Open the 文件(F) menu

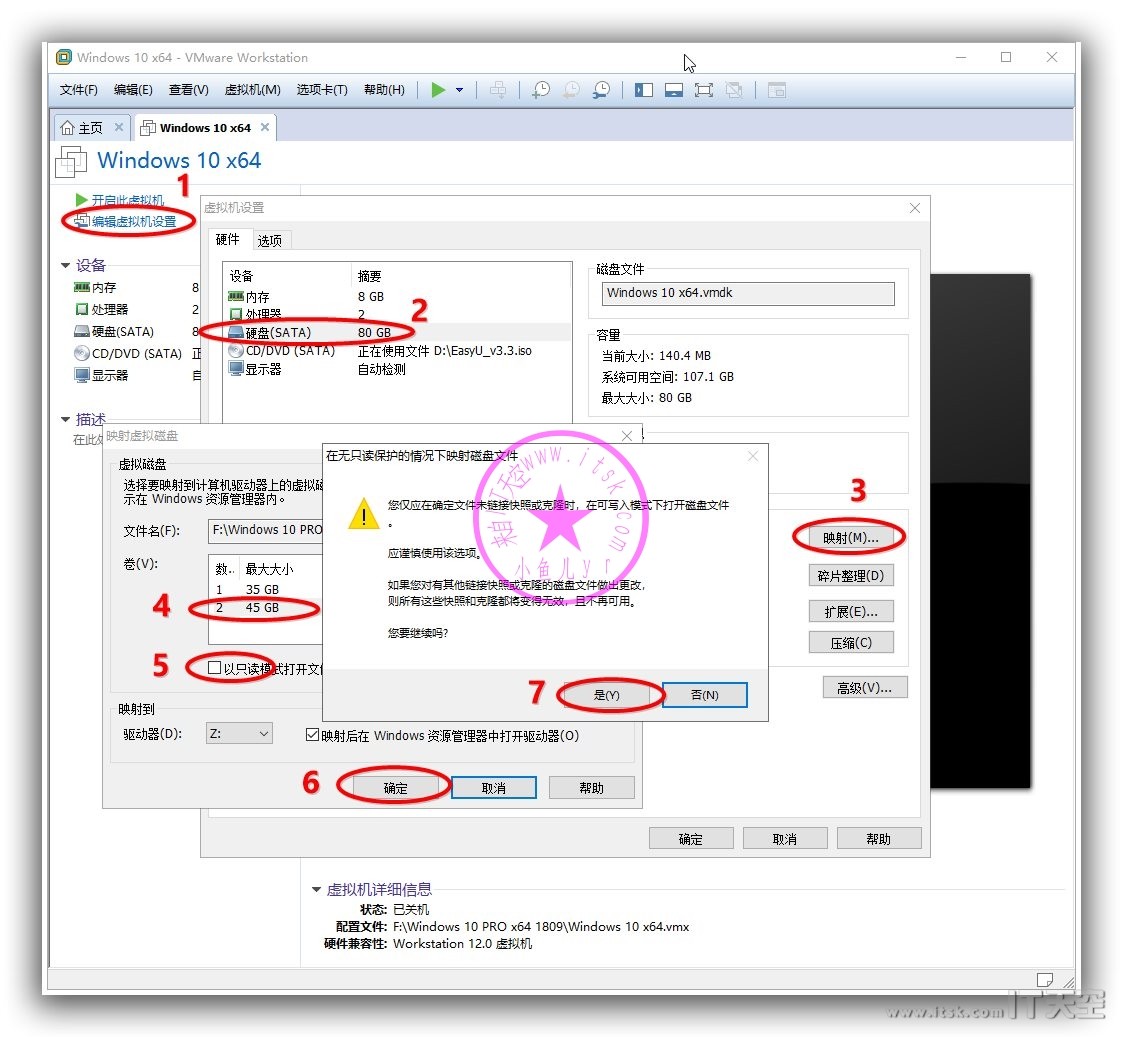79,90
